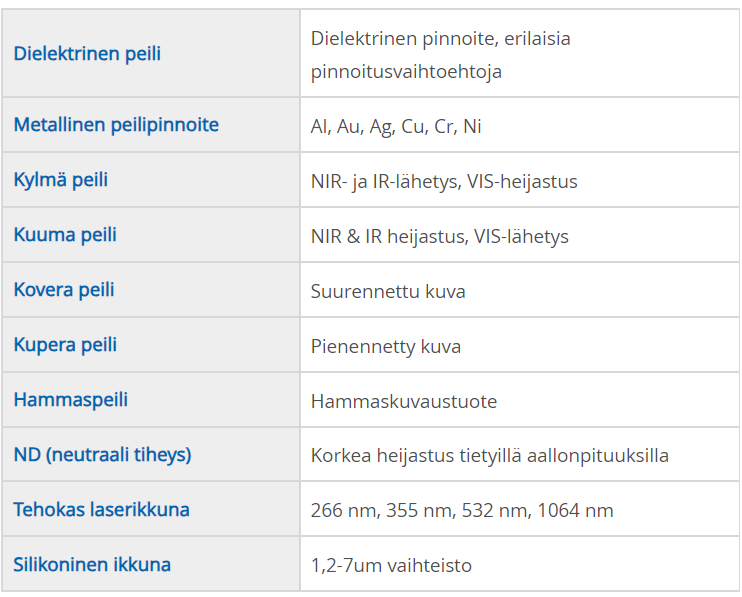Click the 'Suurennettu kuva' cell
742x597 pixels.
pyautogui.click(x=388, y=292)
